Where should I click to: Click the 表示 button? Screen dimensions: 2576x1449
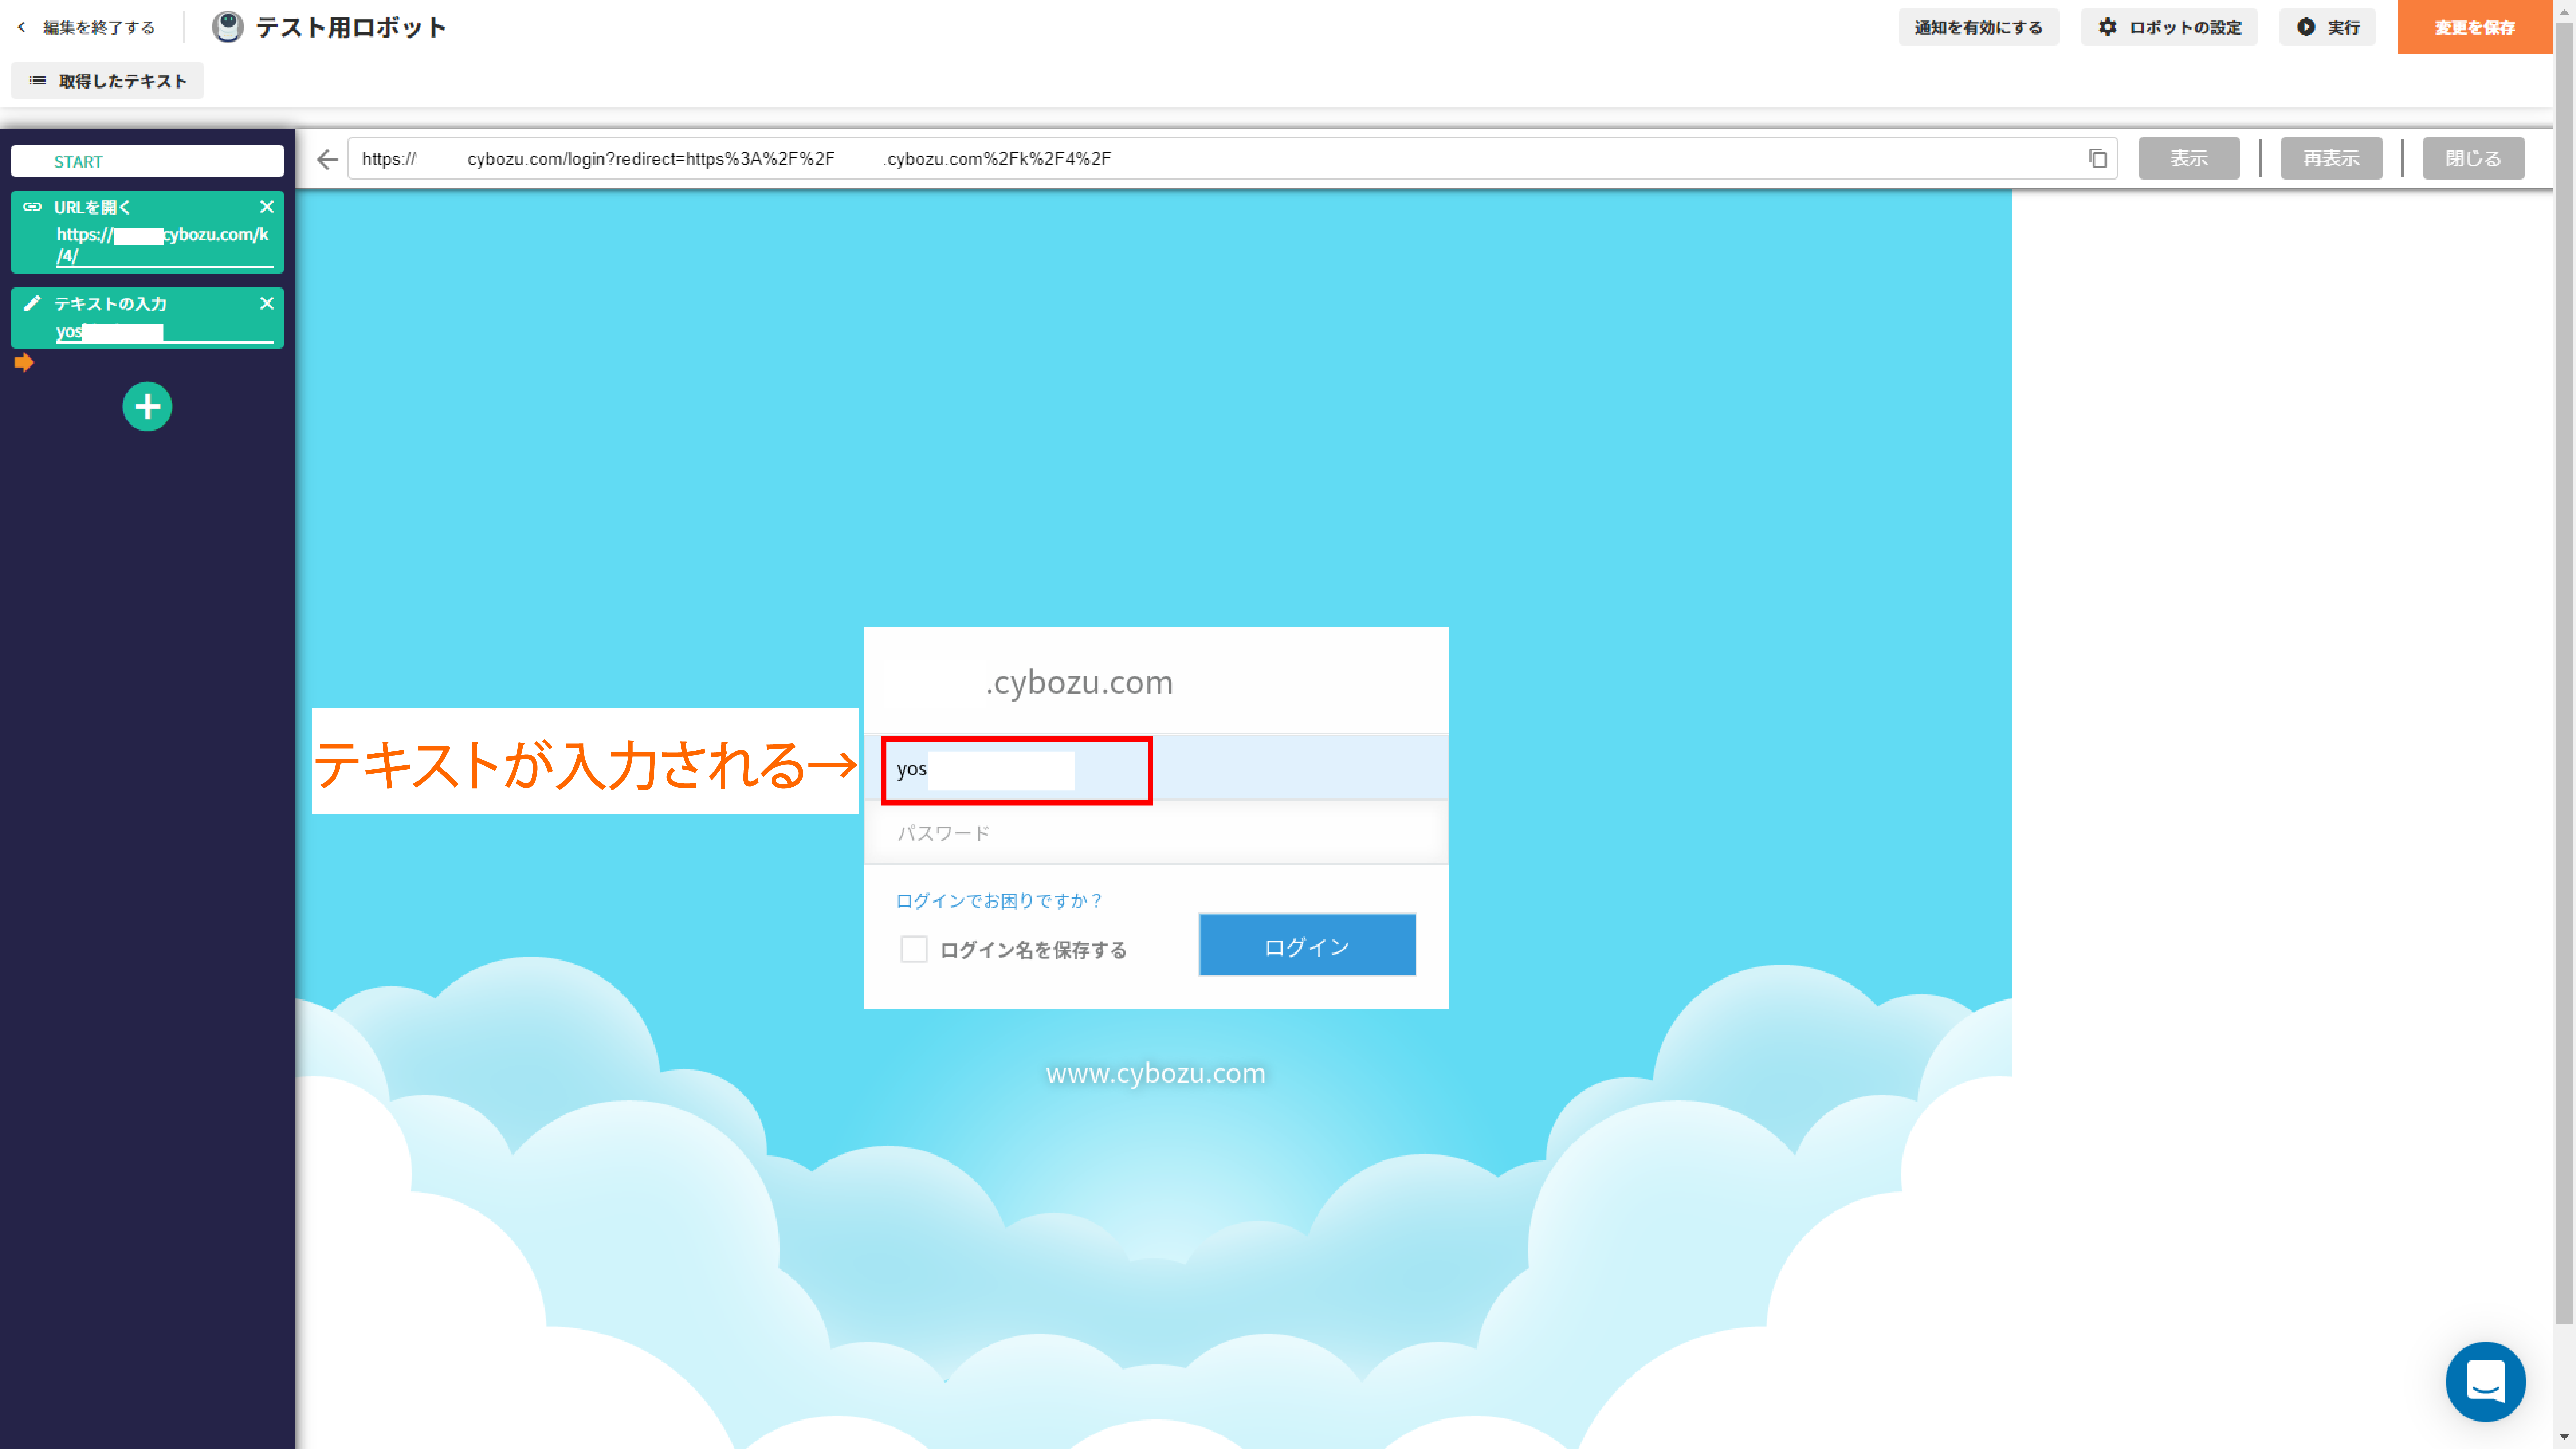[2189, 158]
